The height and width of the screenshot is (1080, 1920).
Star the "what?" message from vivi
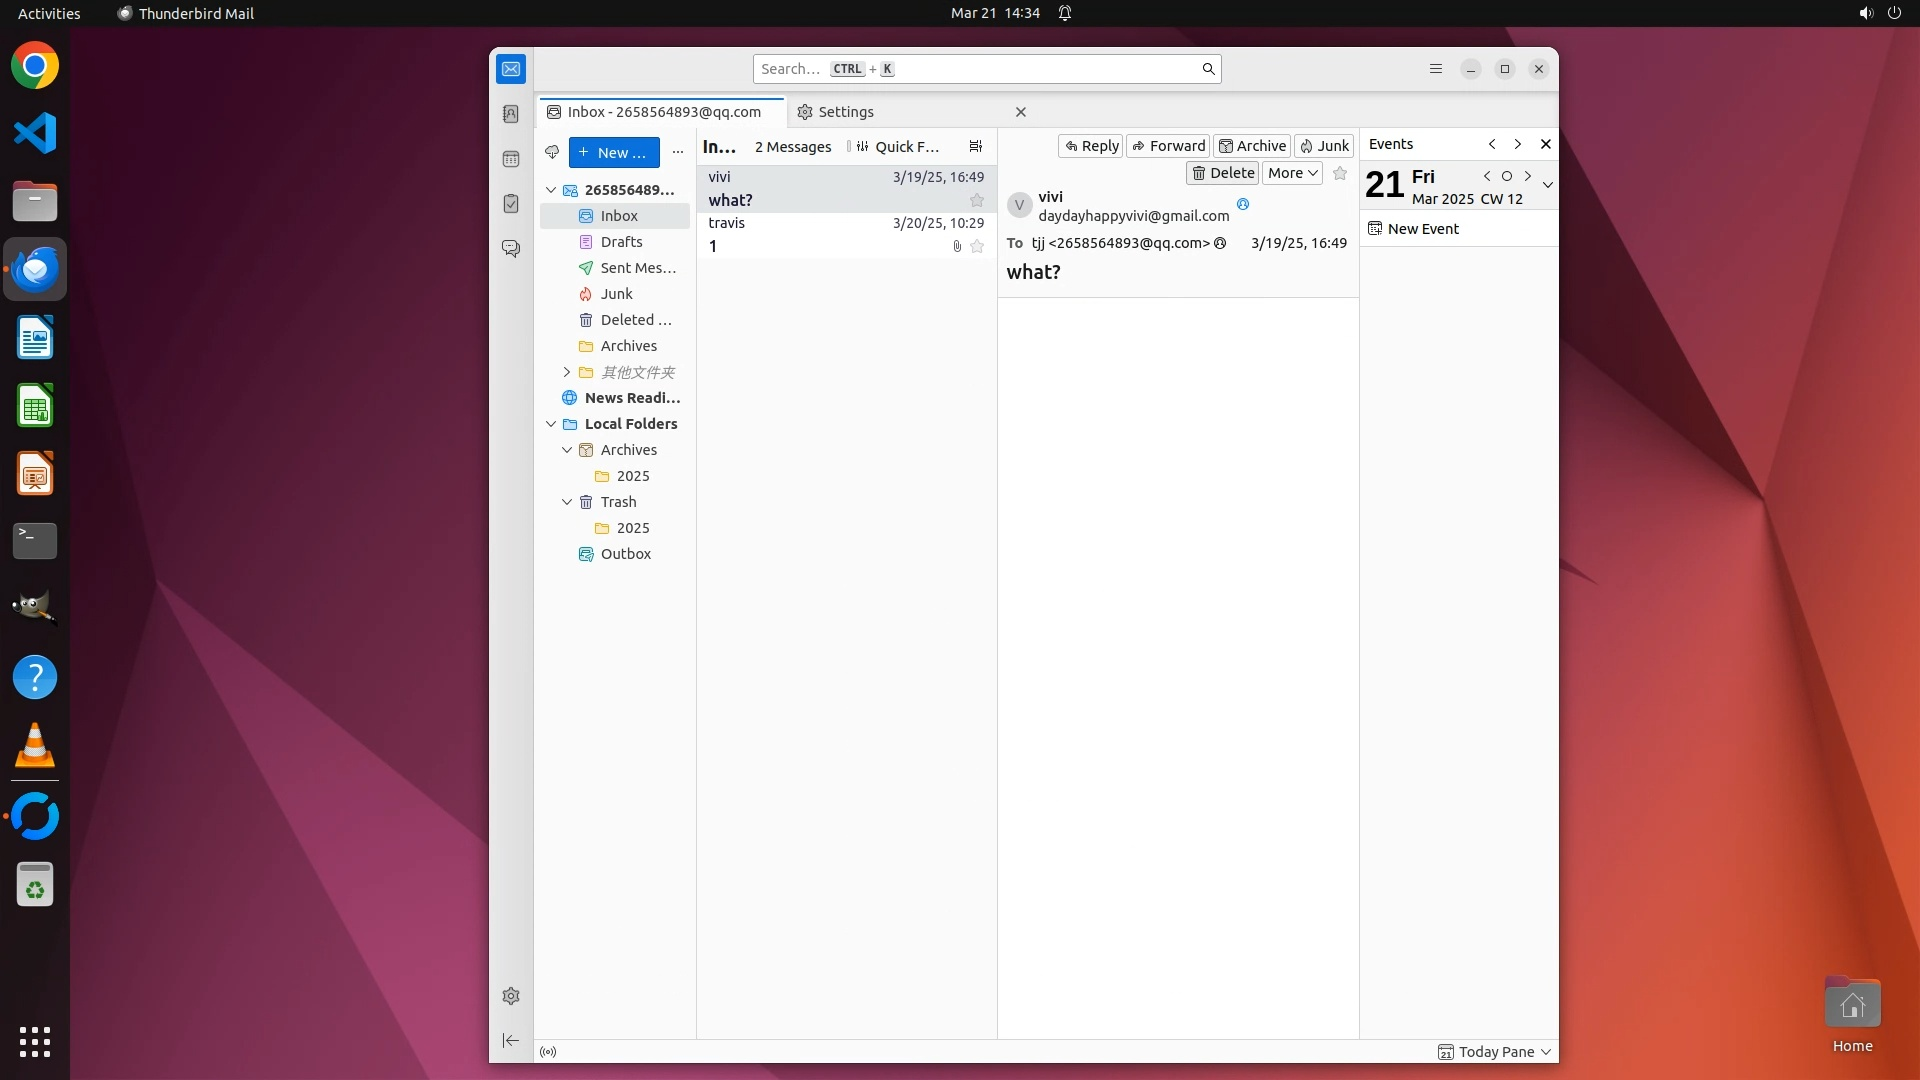click(x=977, y=200)
